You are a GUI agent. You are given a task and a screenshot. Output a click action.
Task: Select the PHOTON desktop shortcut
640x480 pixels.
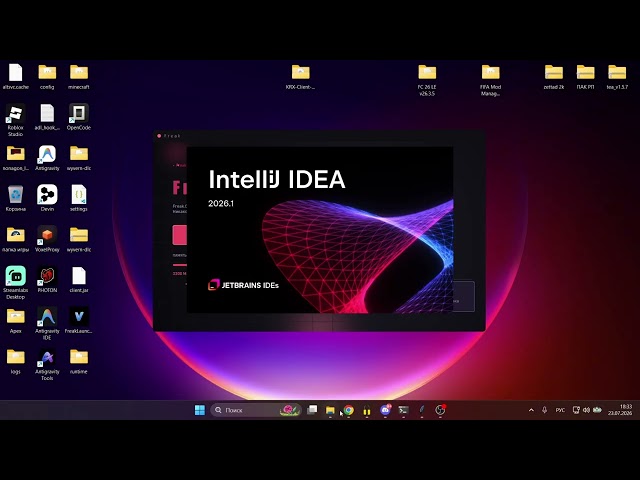pos(47,280)
